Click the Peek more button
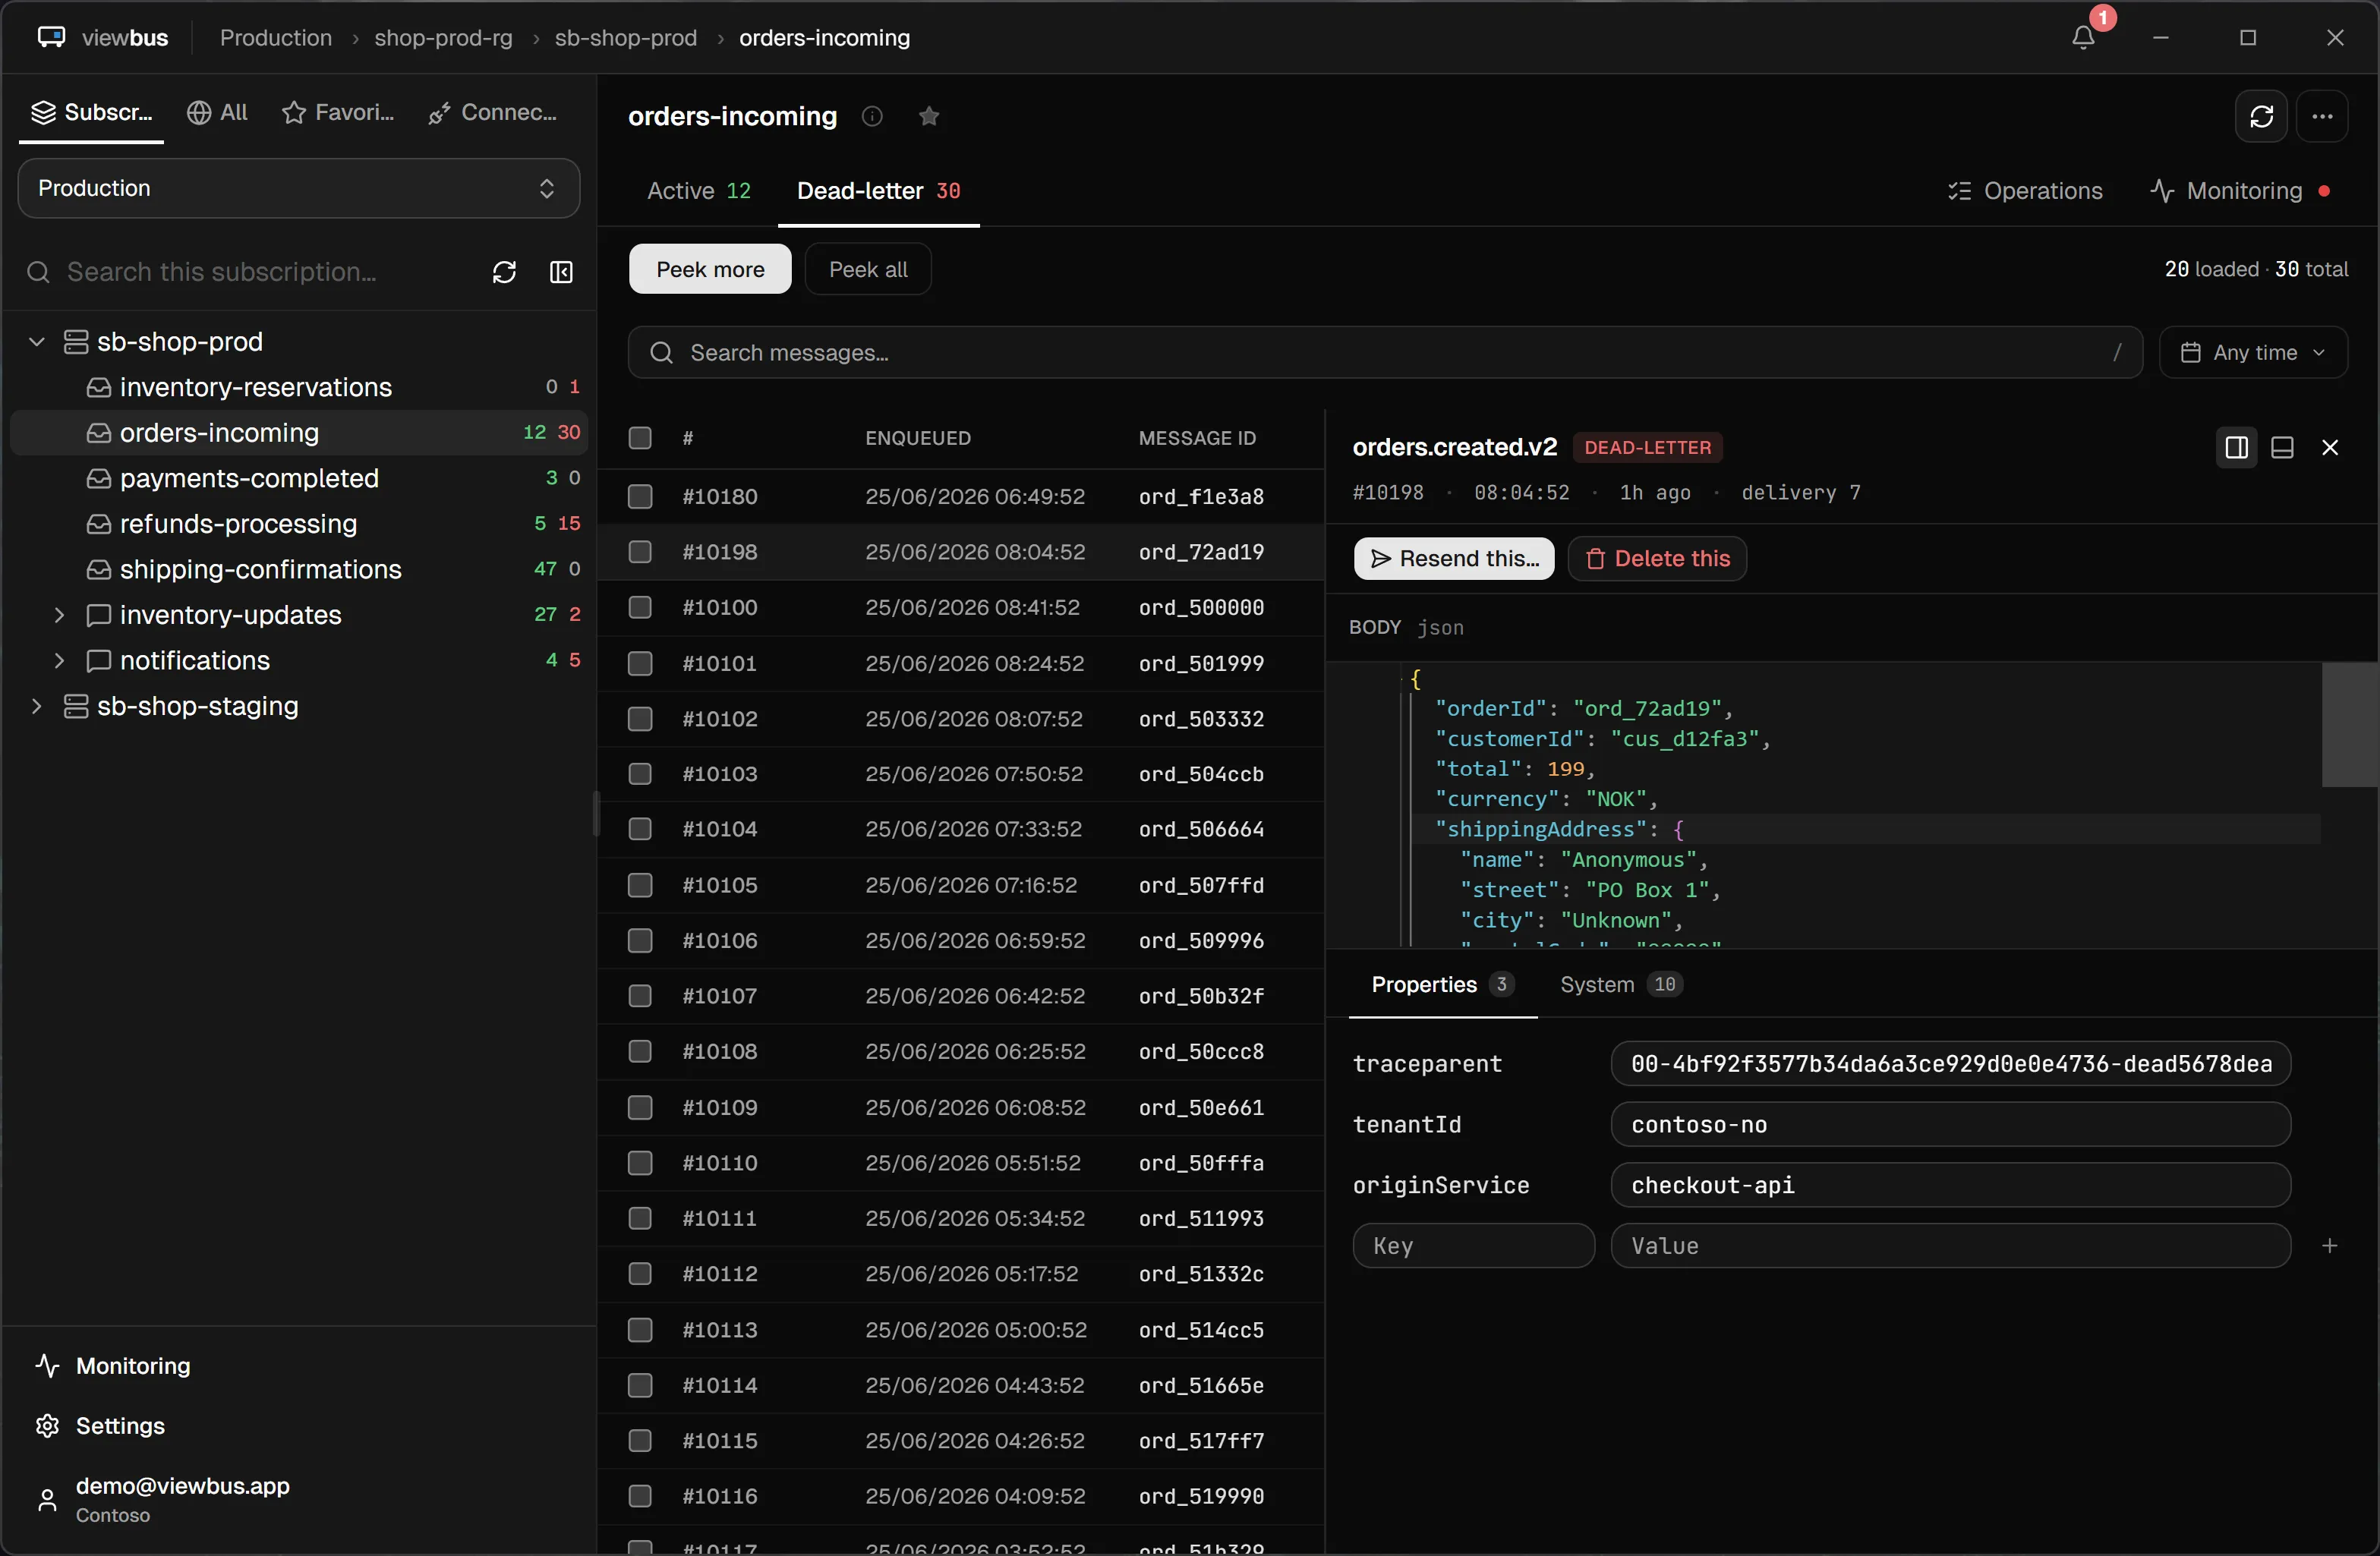The image size is (2380, 1556). coord(710,269)
